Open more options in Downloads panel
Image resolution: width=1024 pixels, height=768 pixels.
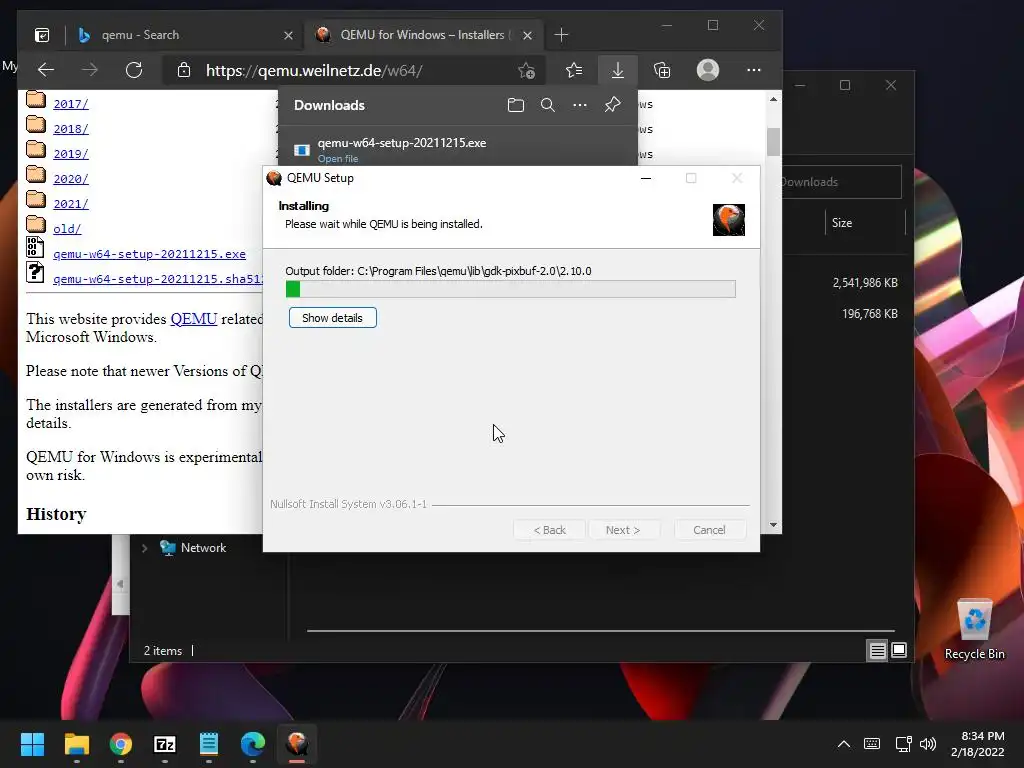[580, 105]
